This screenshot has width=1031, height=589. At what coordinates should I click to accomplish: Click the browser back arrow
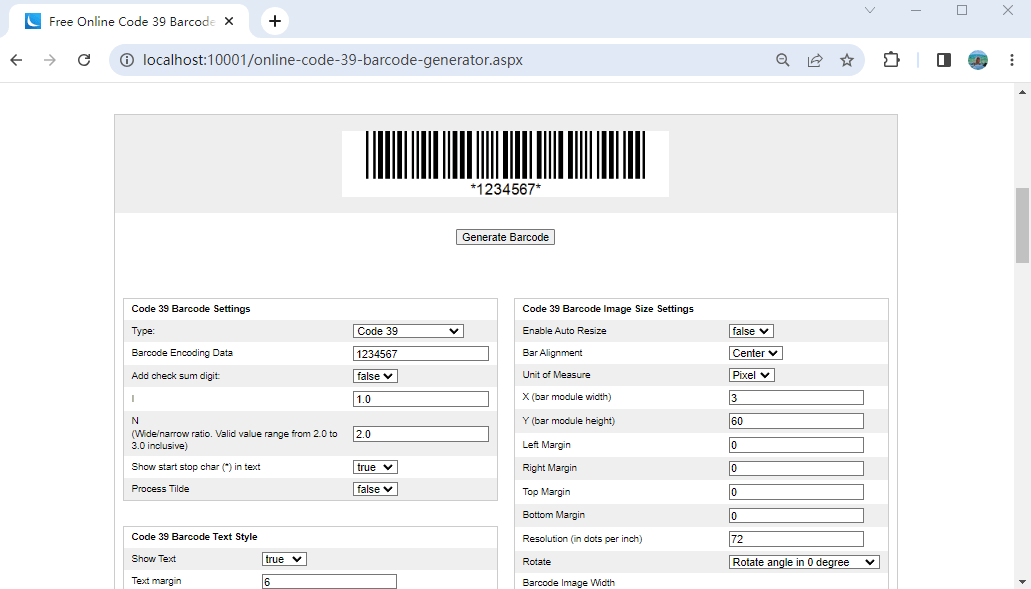pos(15,60)
